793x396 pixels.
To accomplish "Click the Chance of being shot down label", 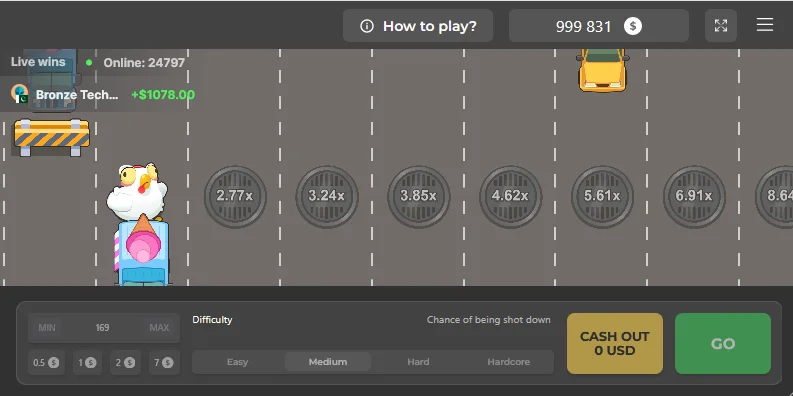I will (x=489, y=320).
